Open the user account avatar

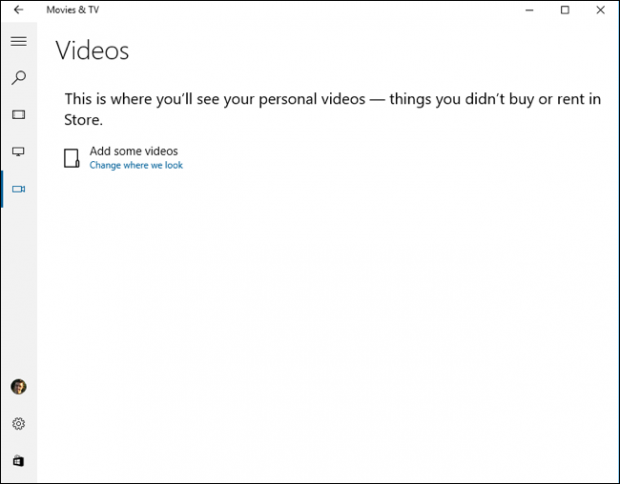(x=18, y=387)
